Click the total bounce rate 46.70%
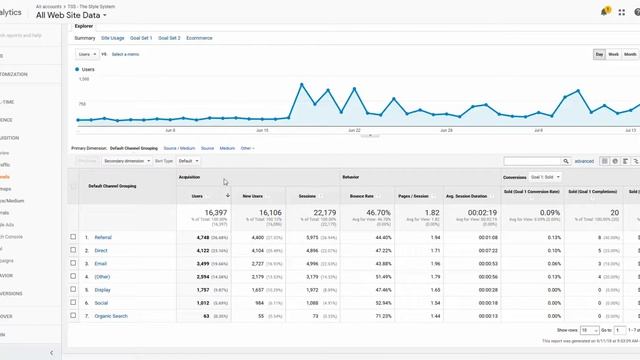This screenshot has width=640, height=360. (x=378, y=213)
